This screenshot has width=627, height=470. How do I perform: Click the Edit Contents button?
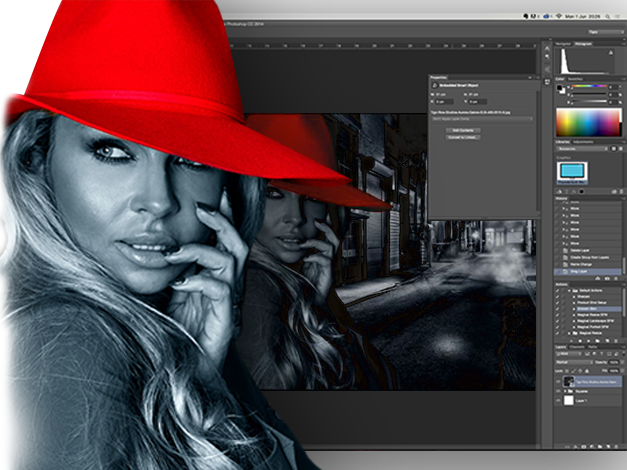463,130
